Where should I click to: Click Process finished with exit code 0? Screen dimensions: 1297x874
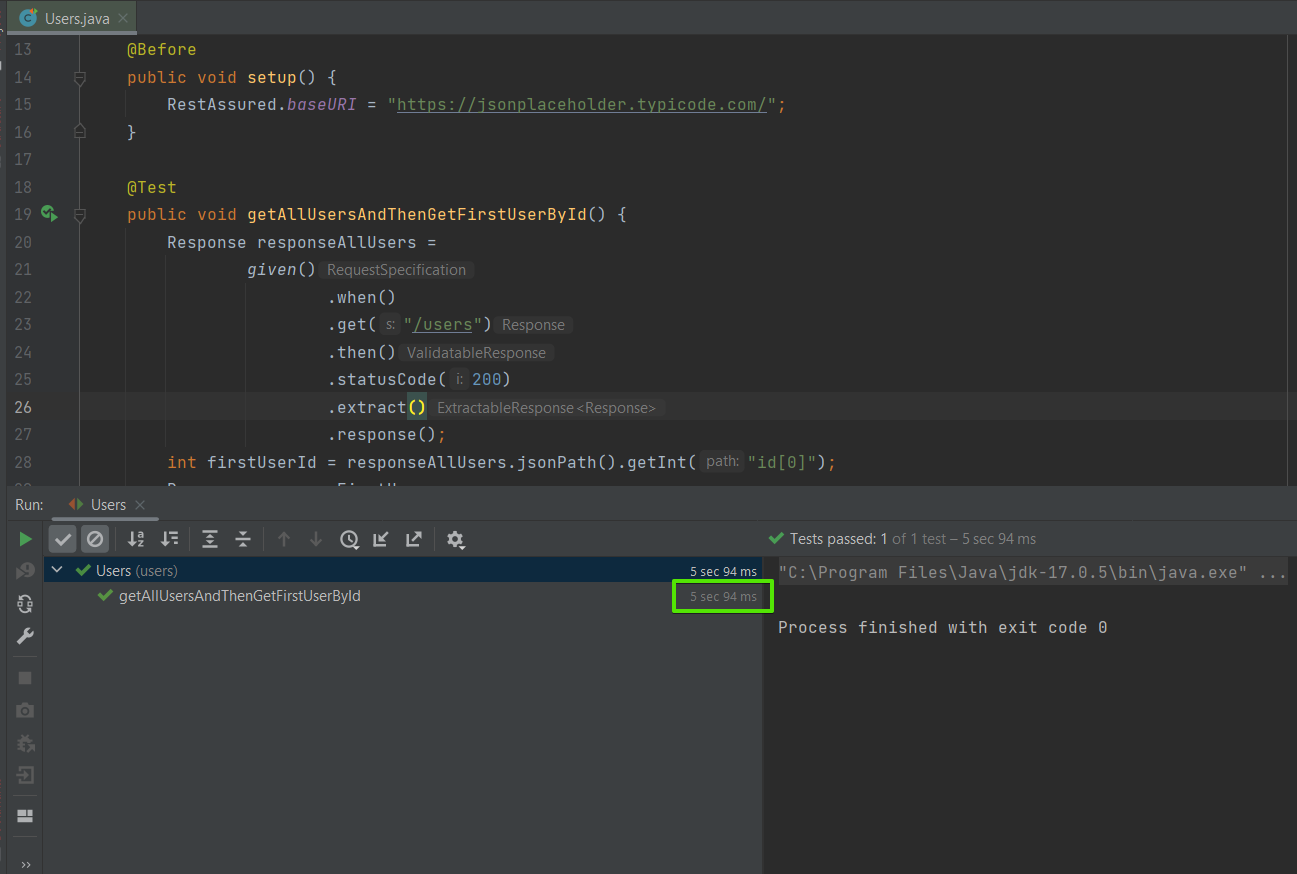[943, 628]
